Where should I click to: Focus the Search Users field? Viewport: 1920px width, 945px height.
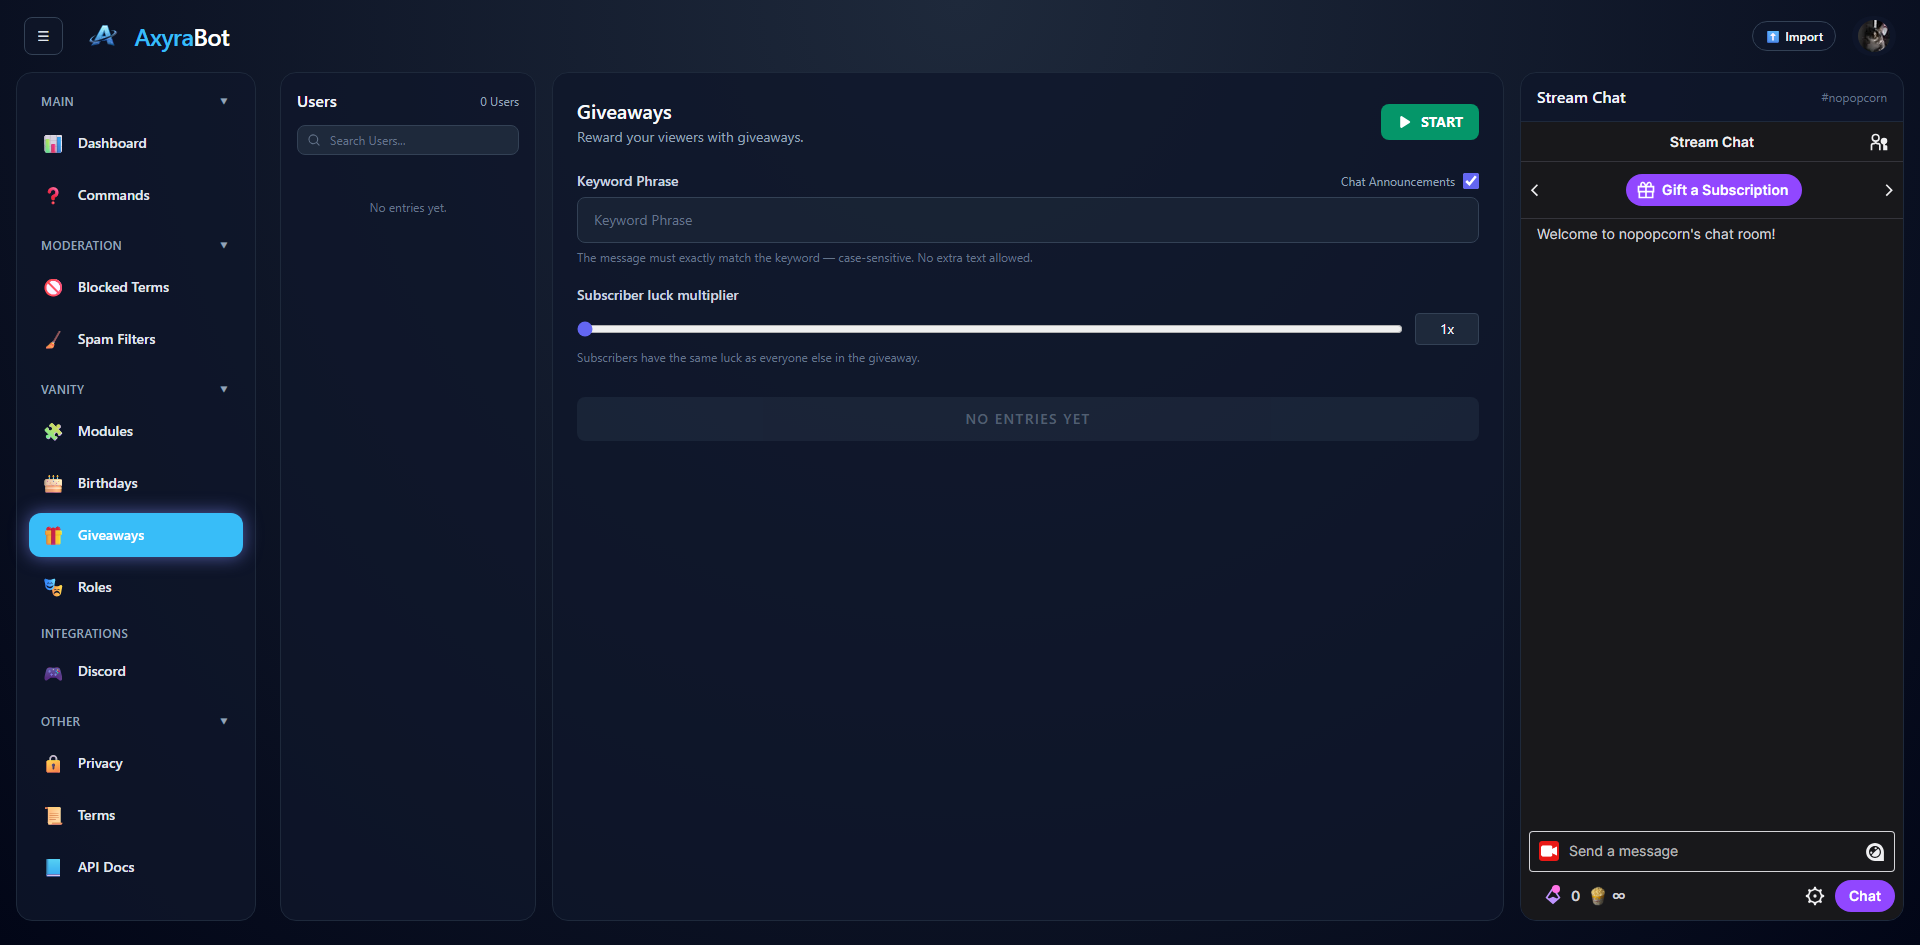click(407, 140)
